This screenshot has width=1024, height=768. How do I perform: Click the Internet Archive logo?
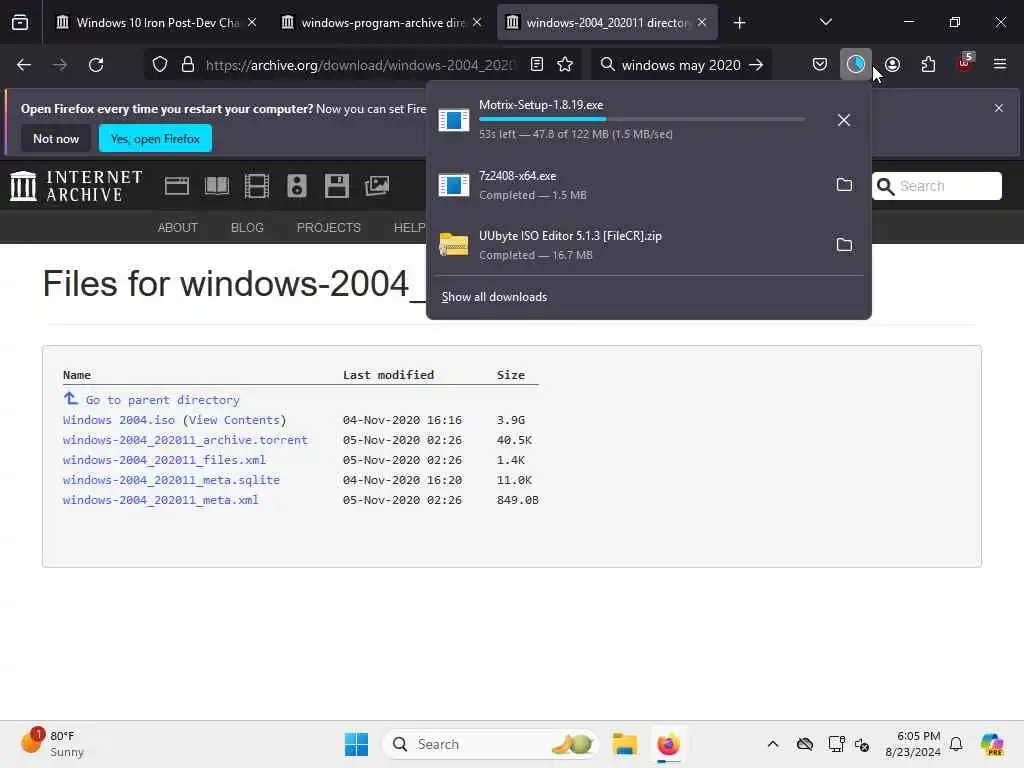76,186
